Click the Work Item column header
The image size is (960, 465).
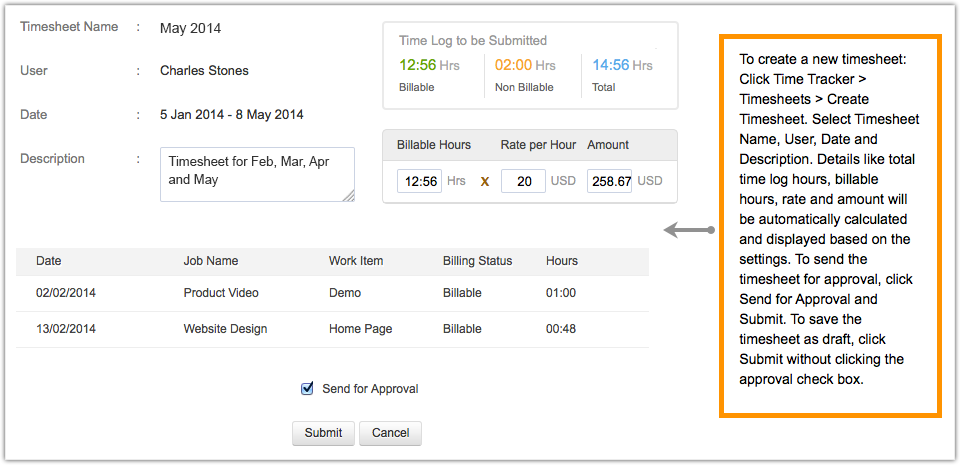pos(356,261)
